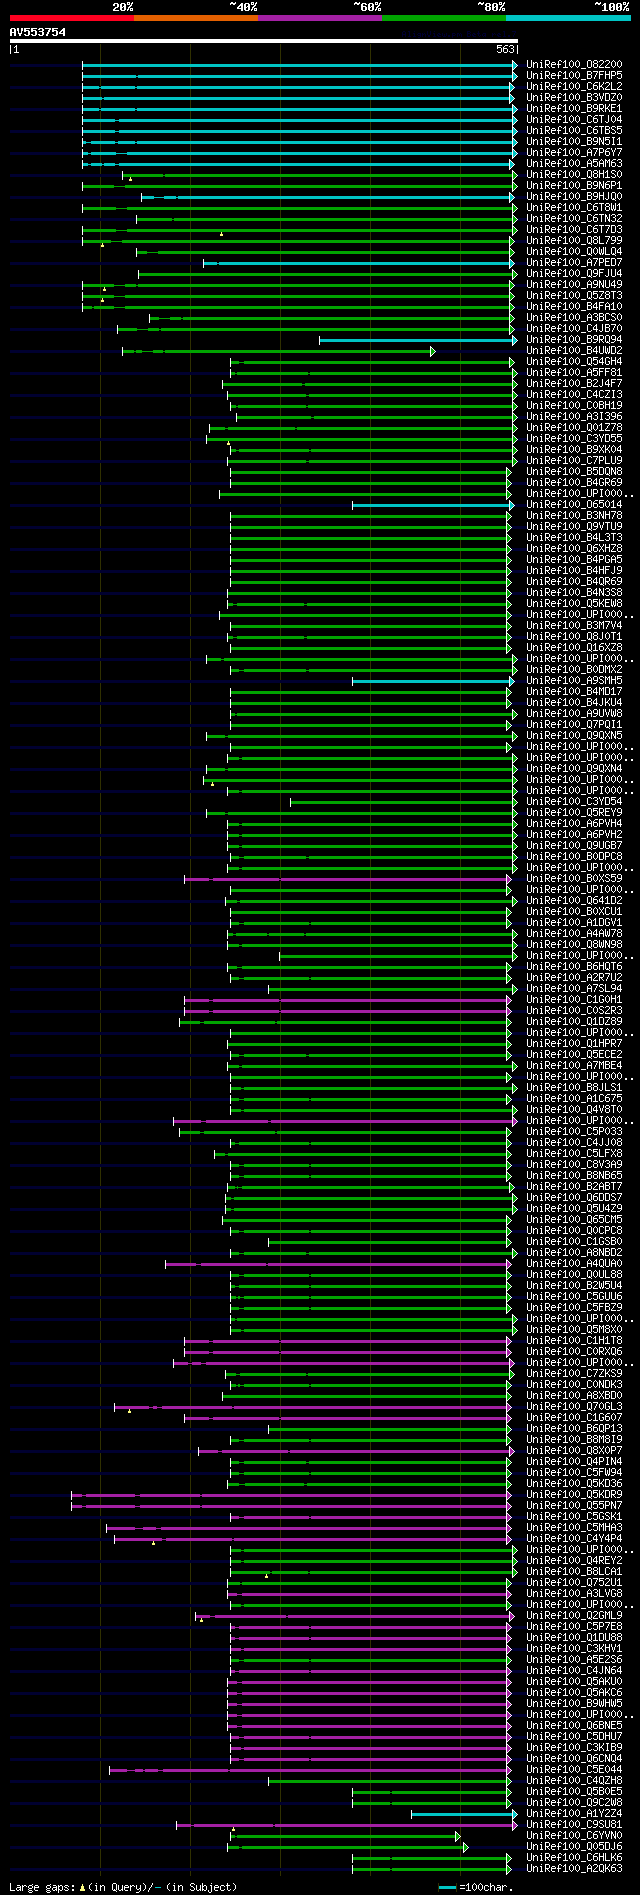
Task: Select hit label UniRef100_C5E044
Action: 575,1770
